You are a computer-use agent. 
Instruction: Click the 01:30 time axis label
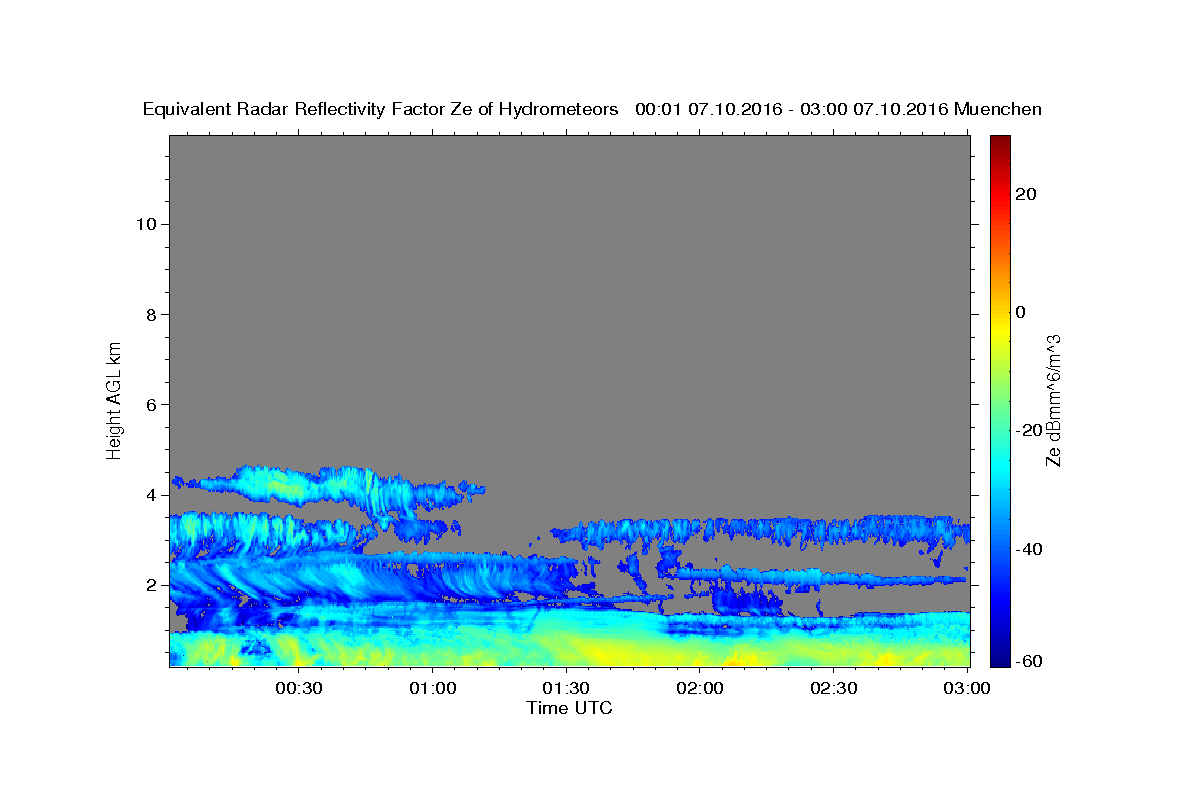coord(567,688)
